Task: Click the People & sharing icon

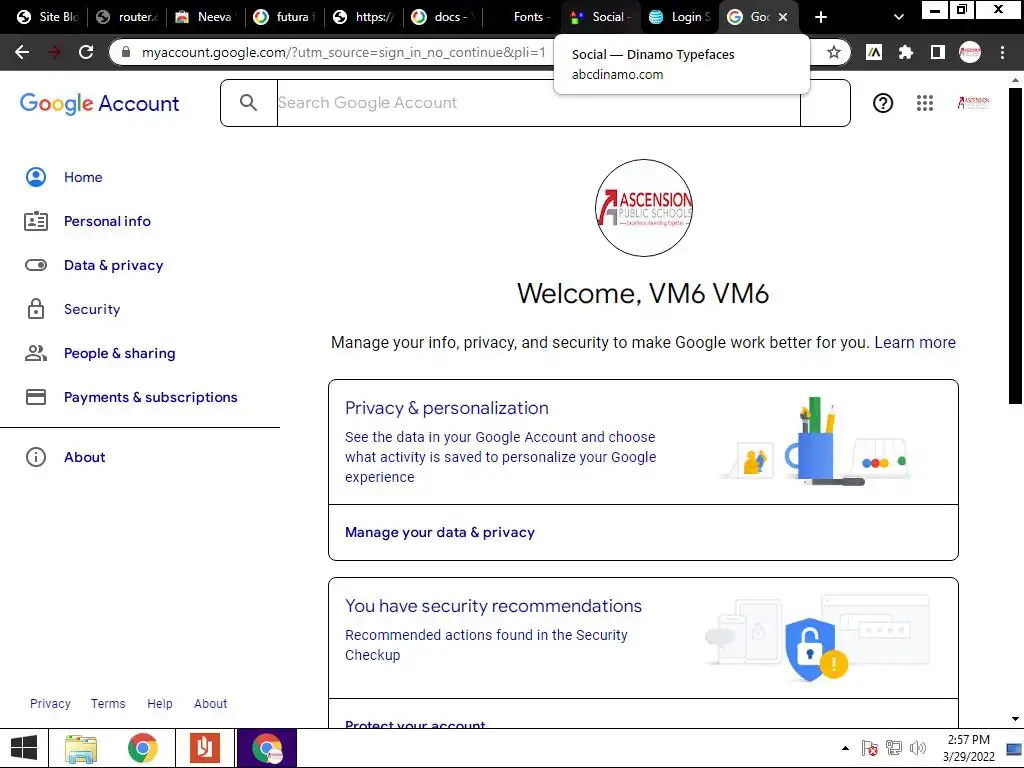Action: click(x=36, y=353)
